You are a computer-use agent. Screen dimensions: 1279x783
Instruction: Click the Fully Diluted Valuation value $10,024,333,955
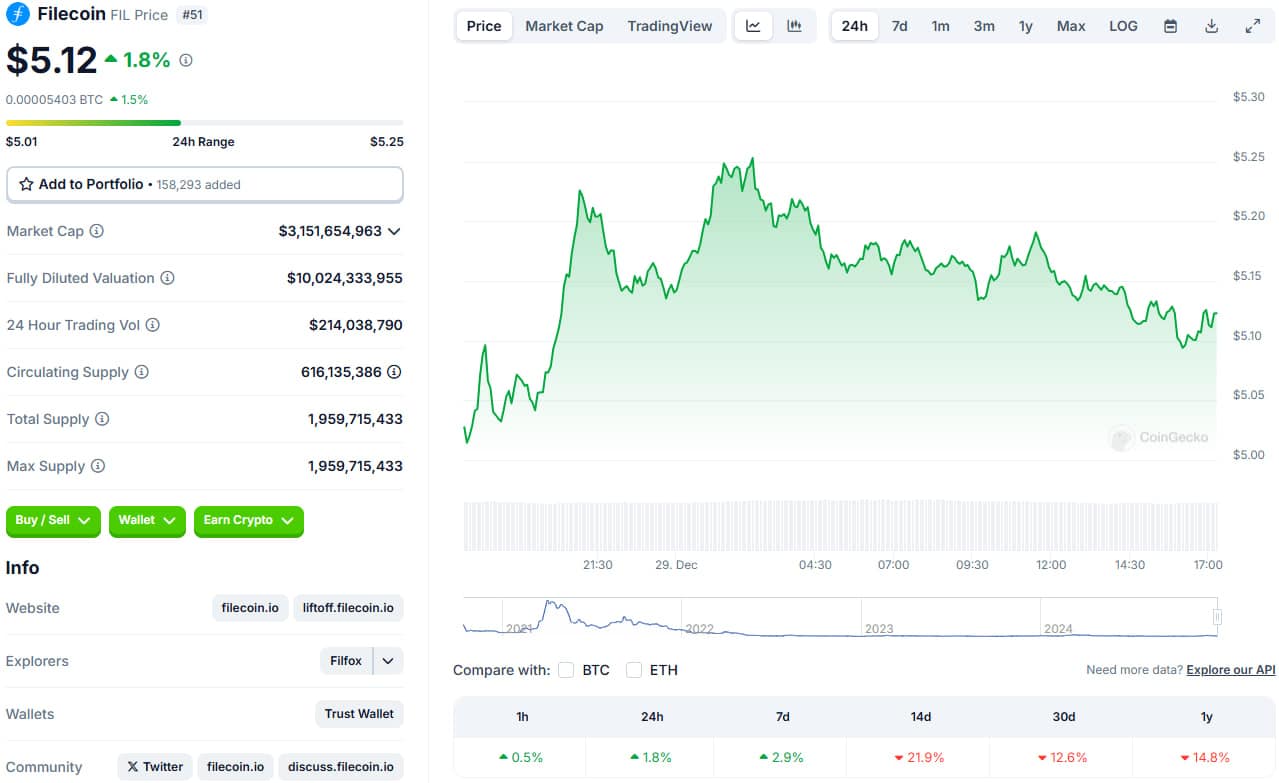tap(345, 278)
